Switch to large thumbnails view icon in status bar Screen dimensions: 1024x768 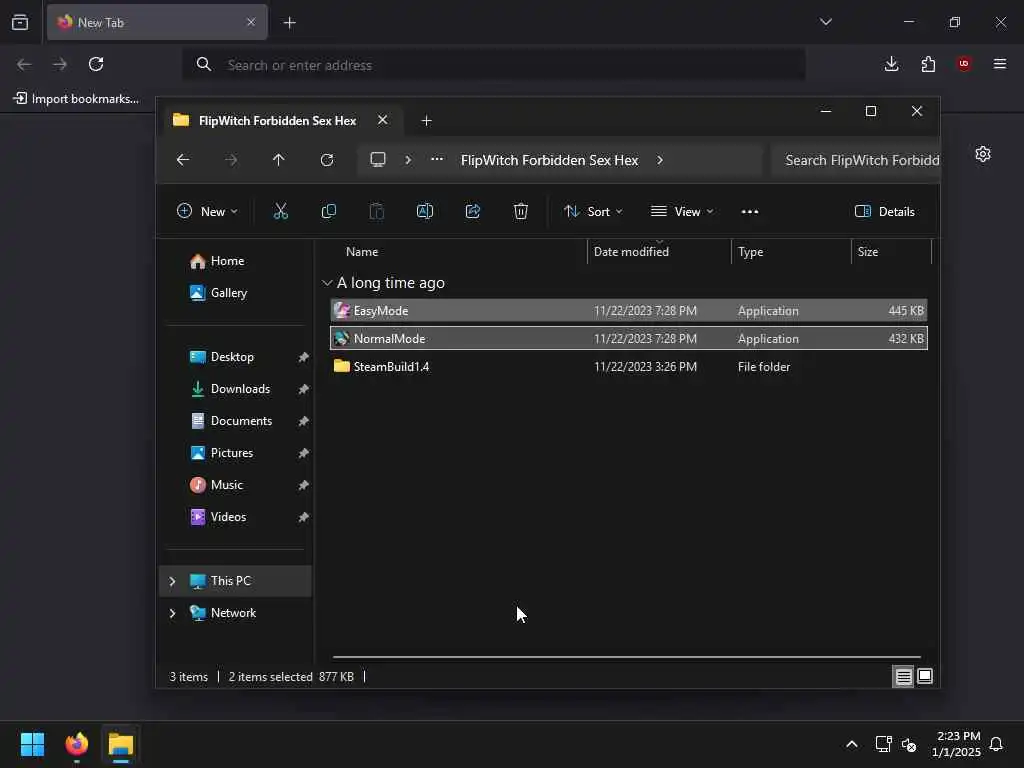[x=925, y=677]
